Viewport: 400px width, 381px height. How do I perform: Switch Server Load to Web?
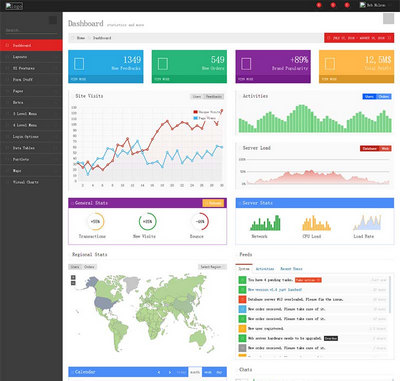point(385,148)
